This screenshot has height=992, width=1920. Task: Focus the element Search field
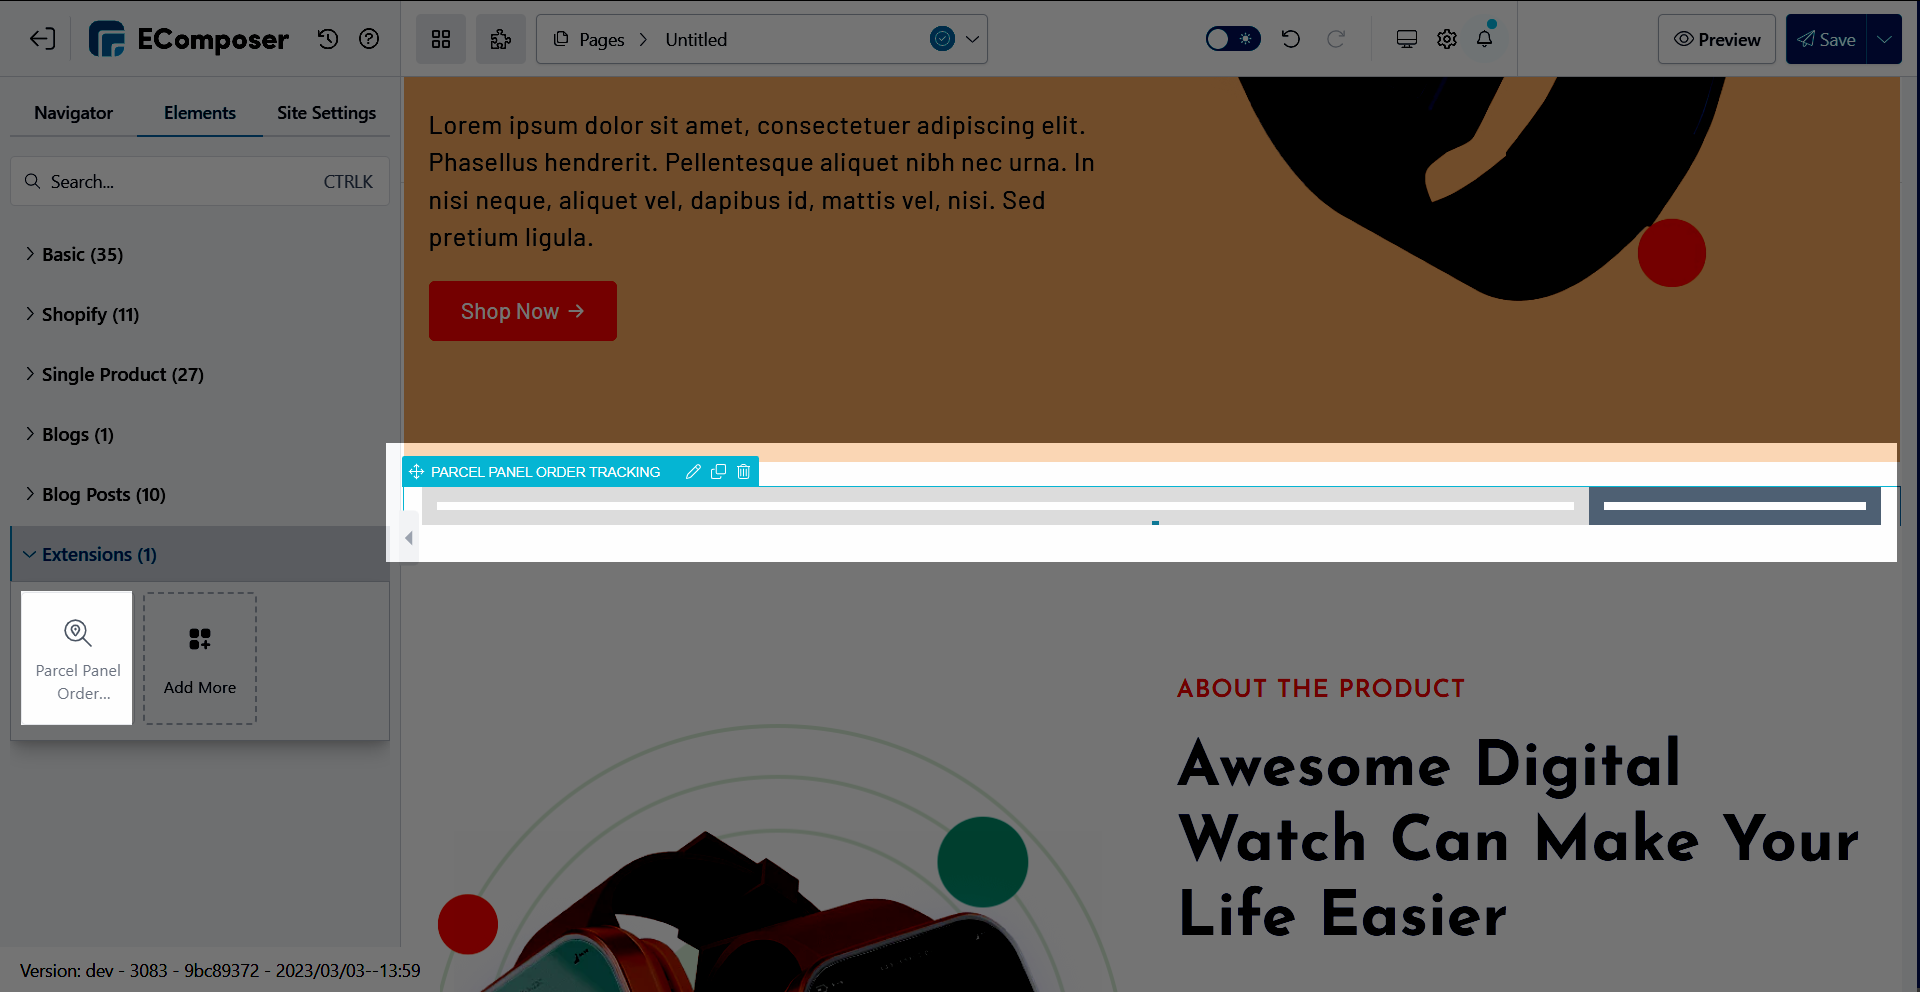[200, 181]
